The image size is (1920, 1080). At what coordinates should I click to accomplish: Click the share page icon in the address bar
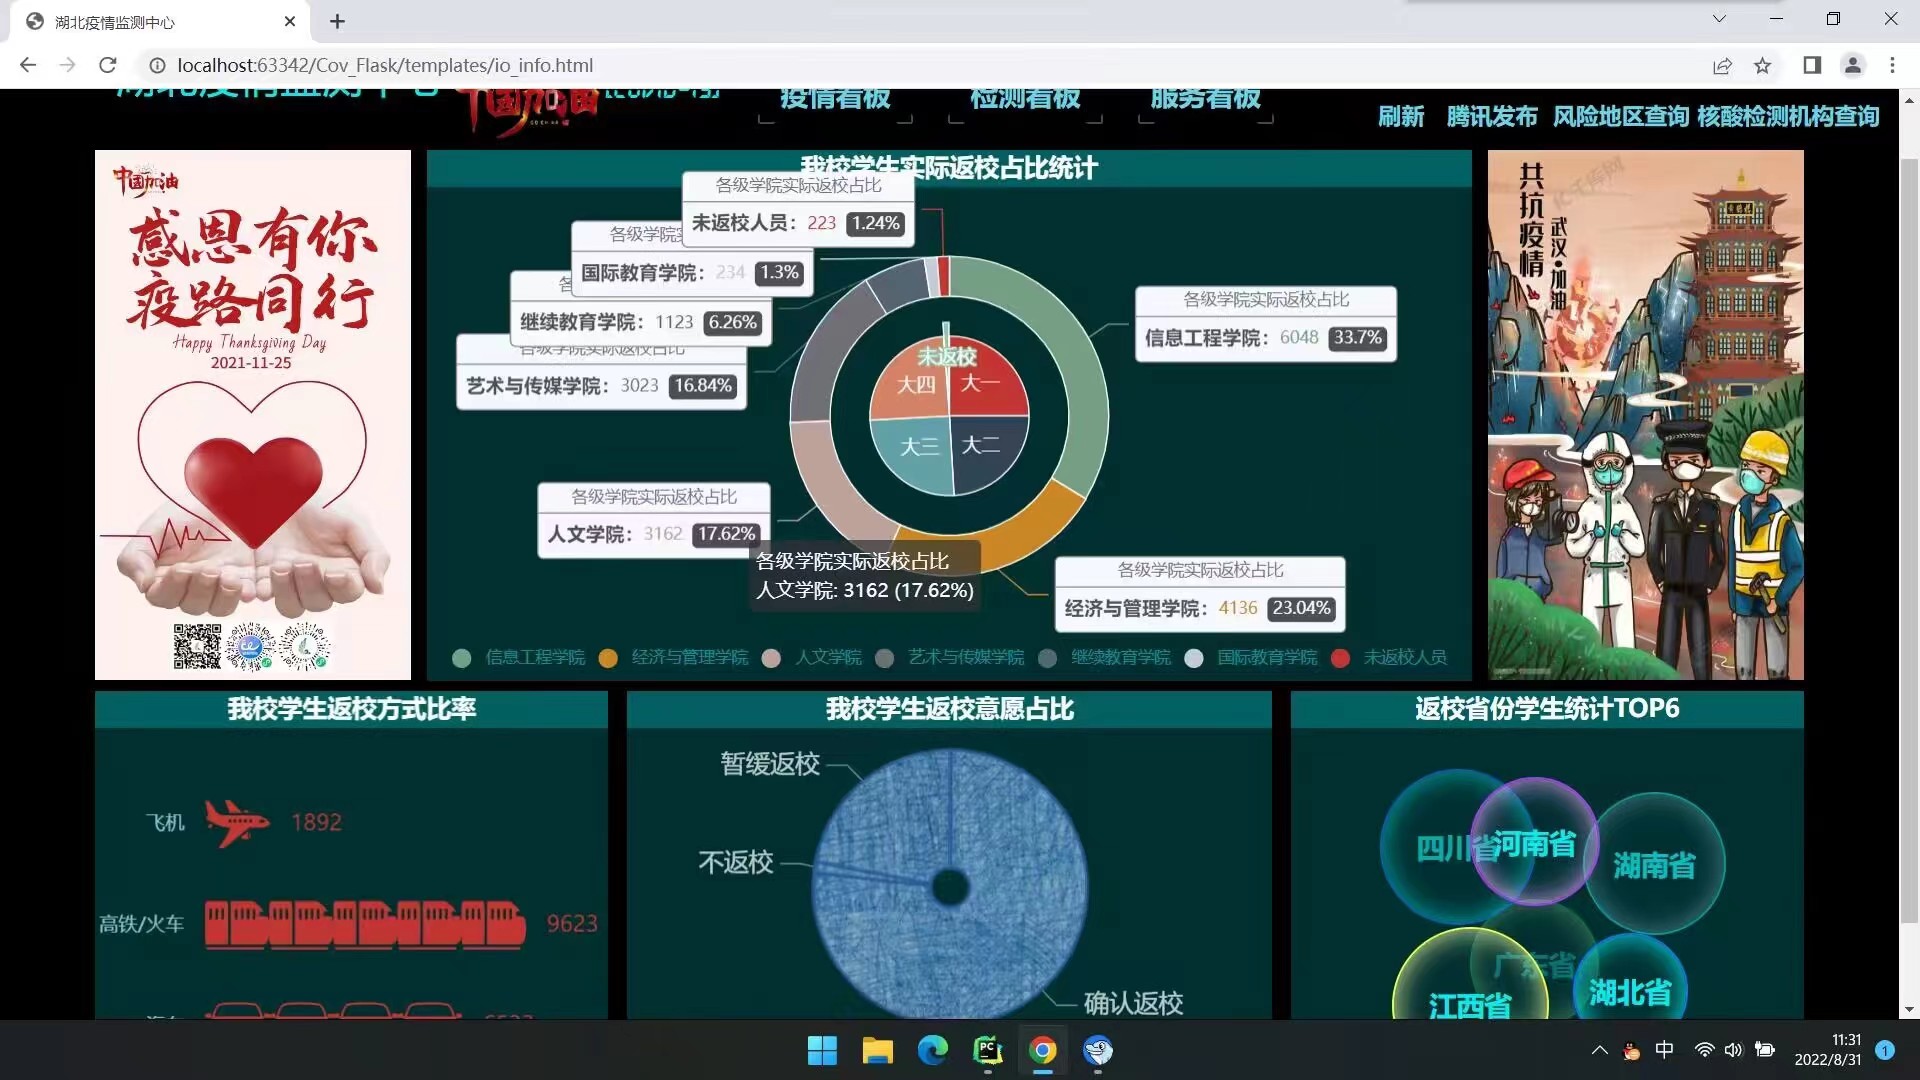(x=1722, y=65)
